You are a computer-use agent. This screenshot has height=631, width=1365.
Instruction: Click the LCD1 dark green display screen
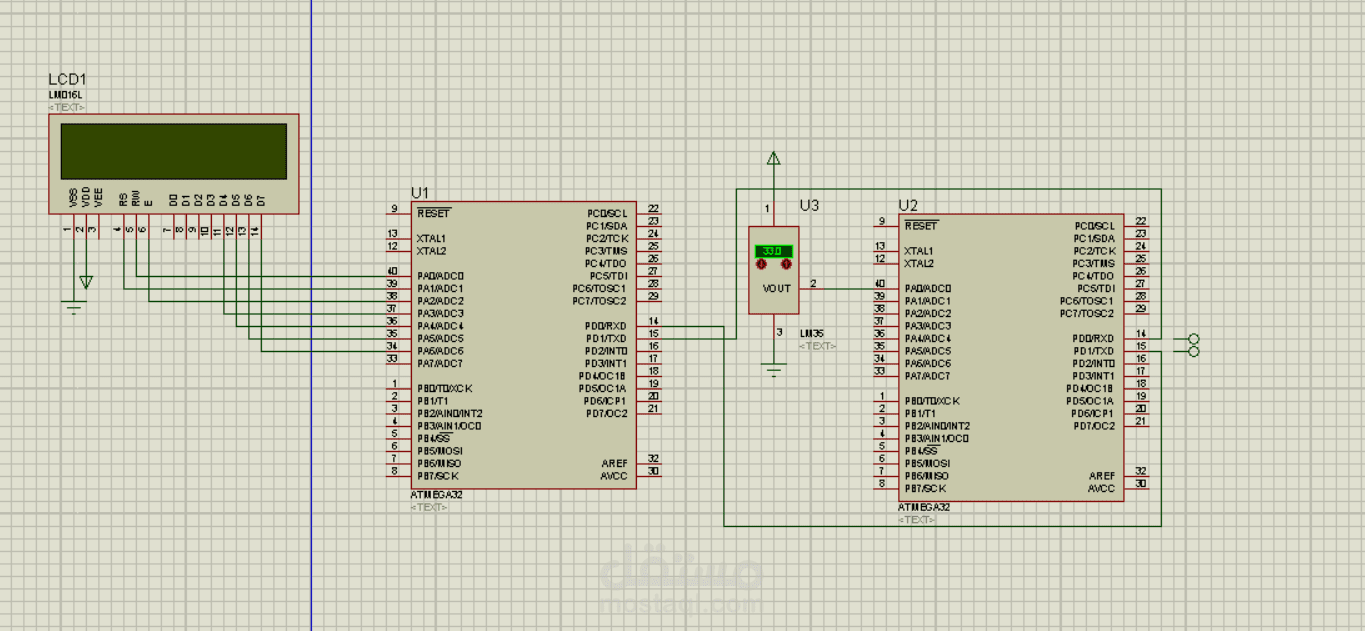tap(174, 151)
